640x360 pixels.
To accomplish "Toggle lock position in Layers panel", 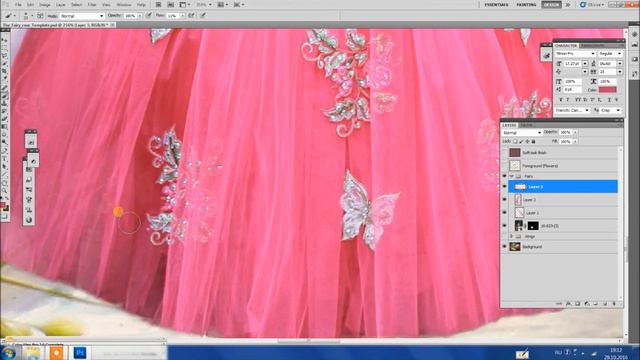I will [527, 141].
